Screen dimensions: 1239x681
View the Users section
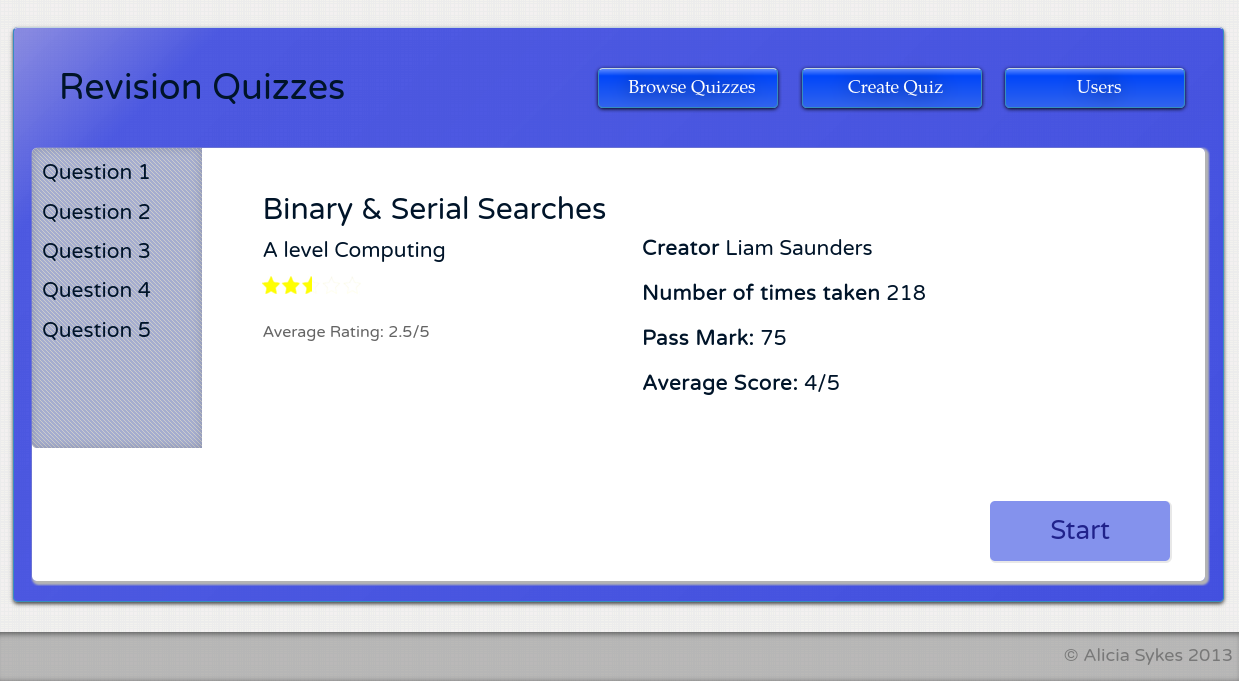tap(1094, 88)
